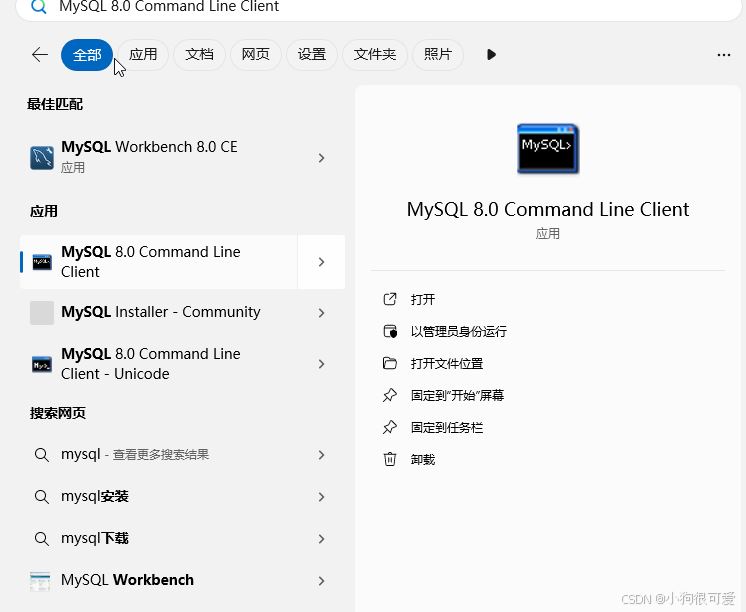746x612 pixels.
Task: Click search icon beside mysql 查看更多搜索结果
Action: [x=42, y=454]
